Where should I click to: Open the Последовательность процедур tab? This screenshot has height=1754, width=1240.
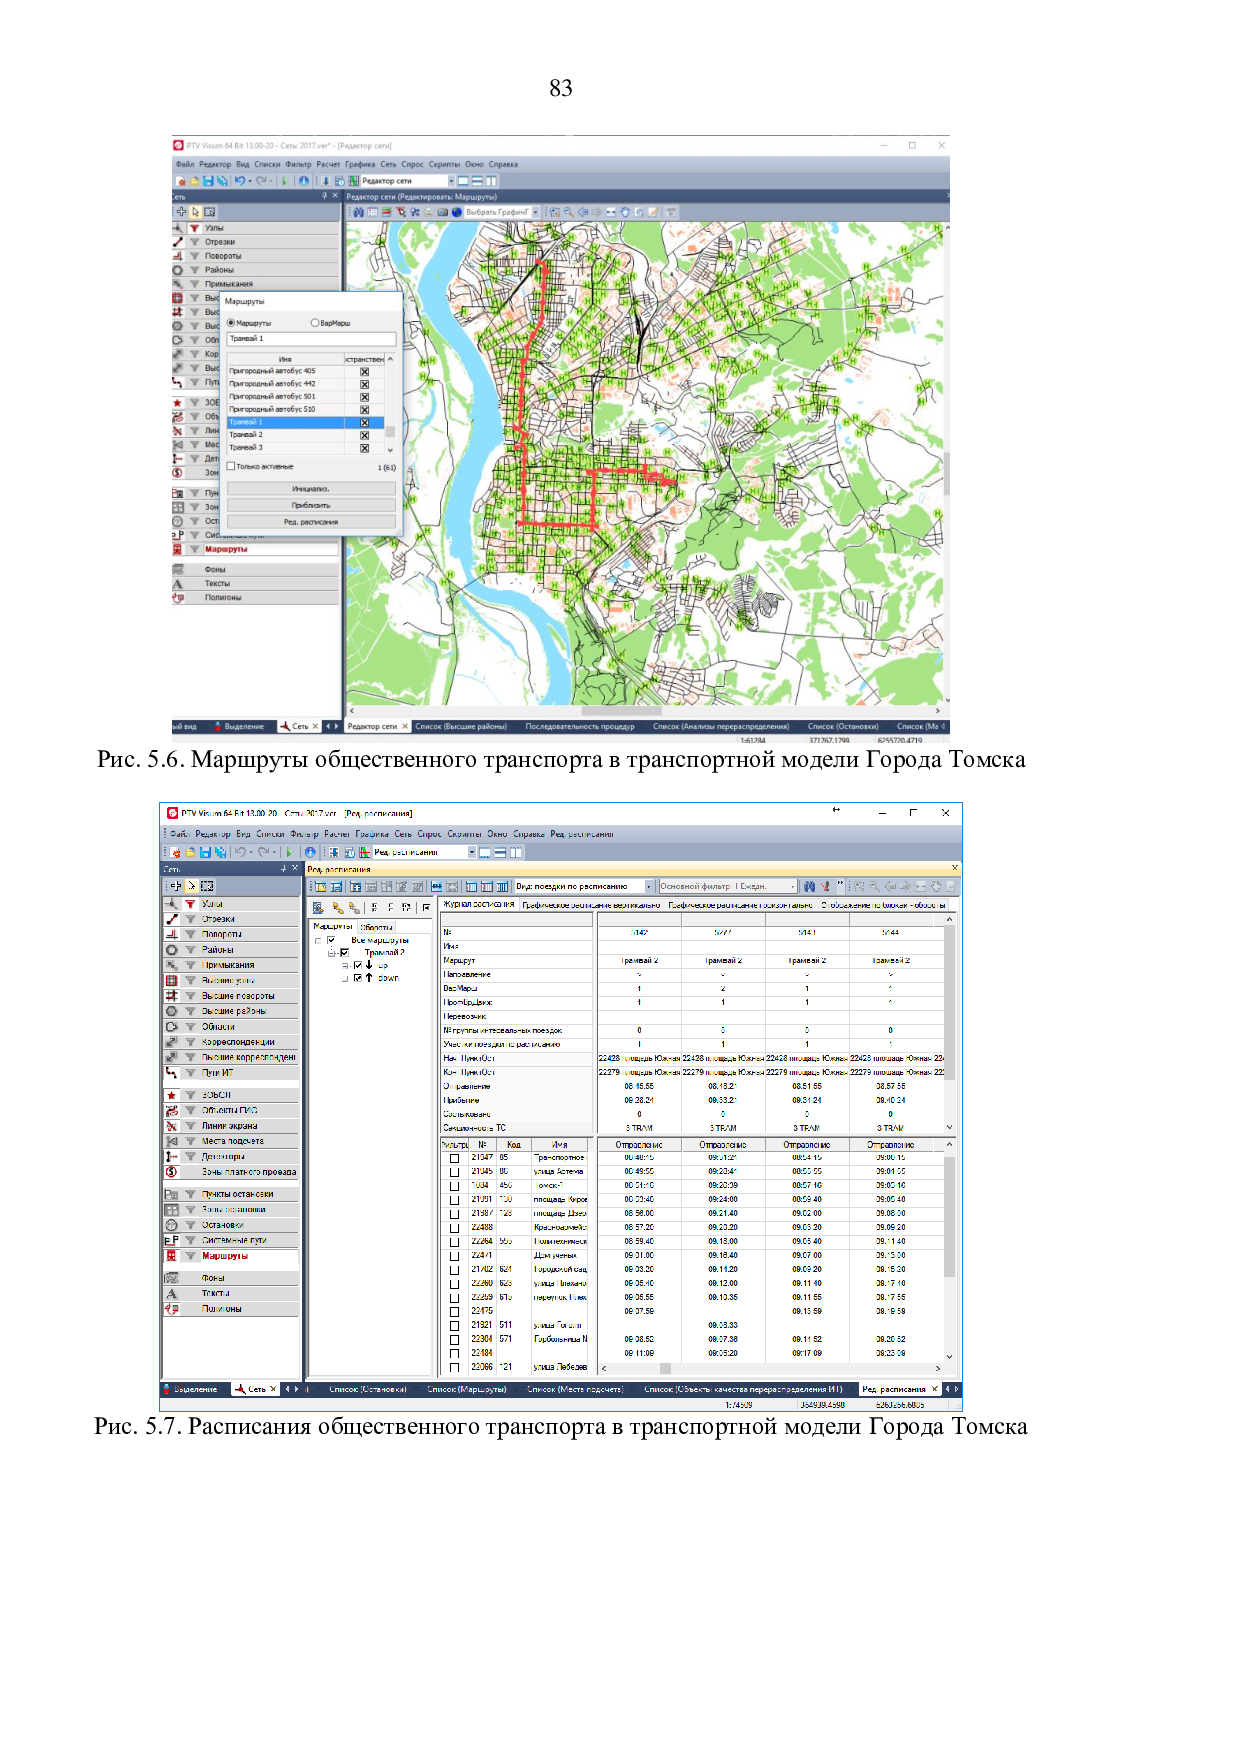[580, 727]
